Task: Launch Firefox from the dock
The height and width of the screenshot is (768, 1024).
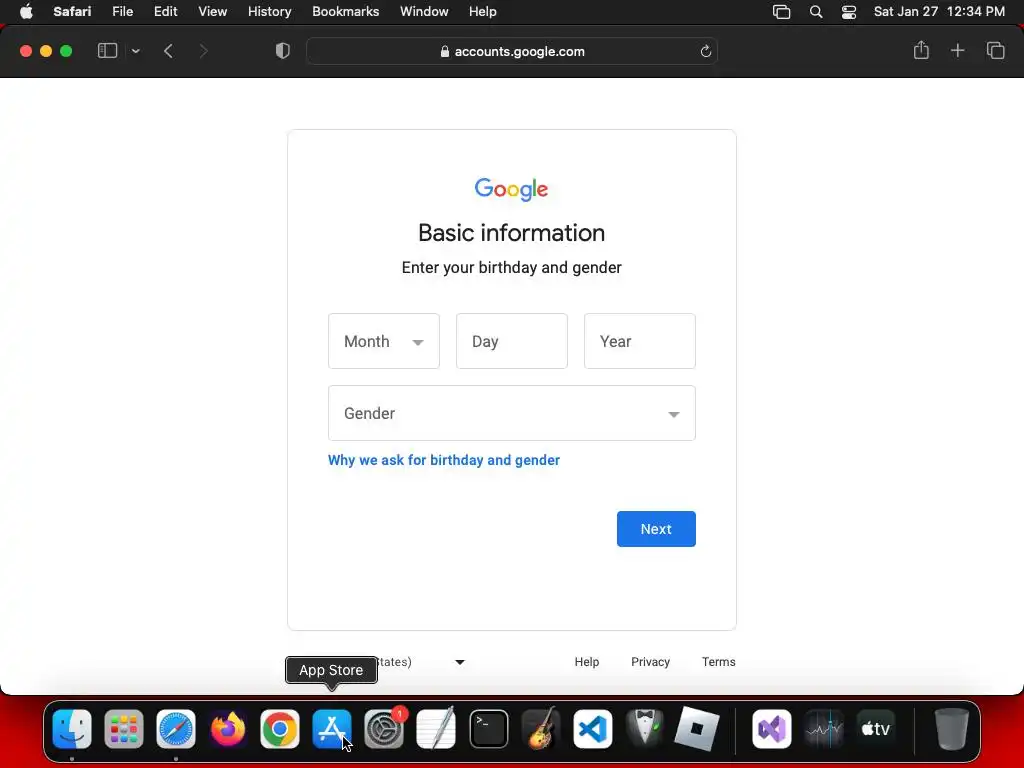Action: (228, 729)
